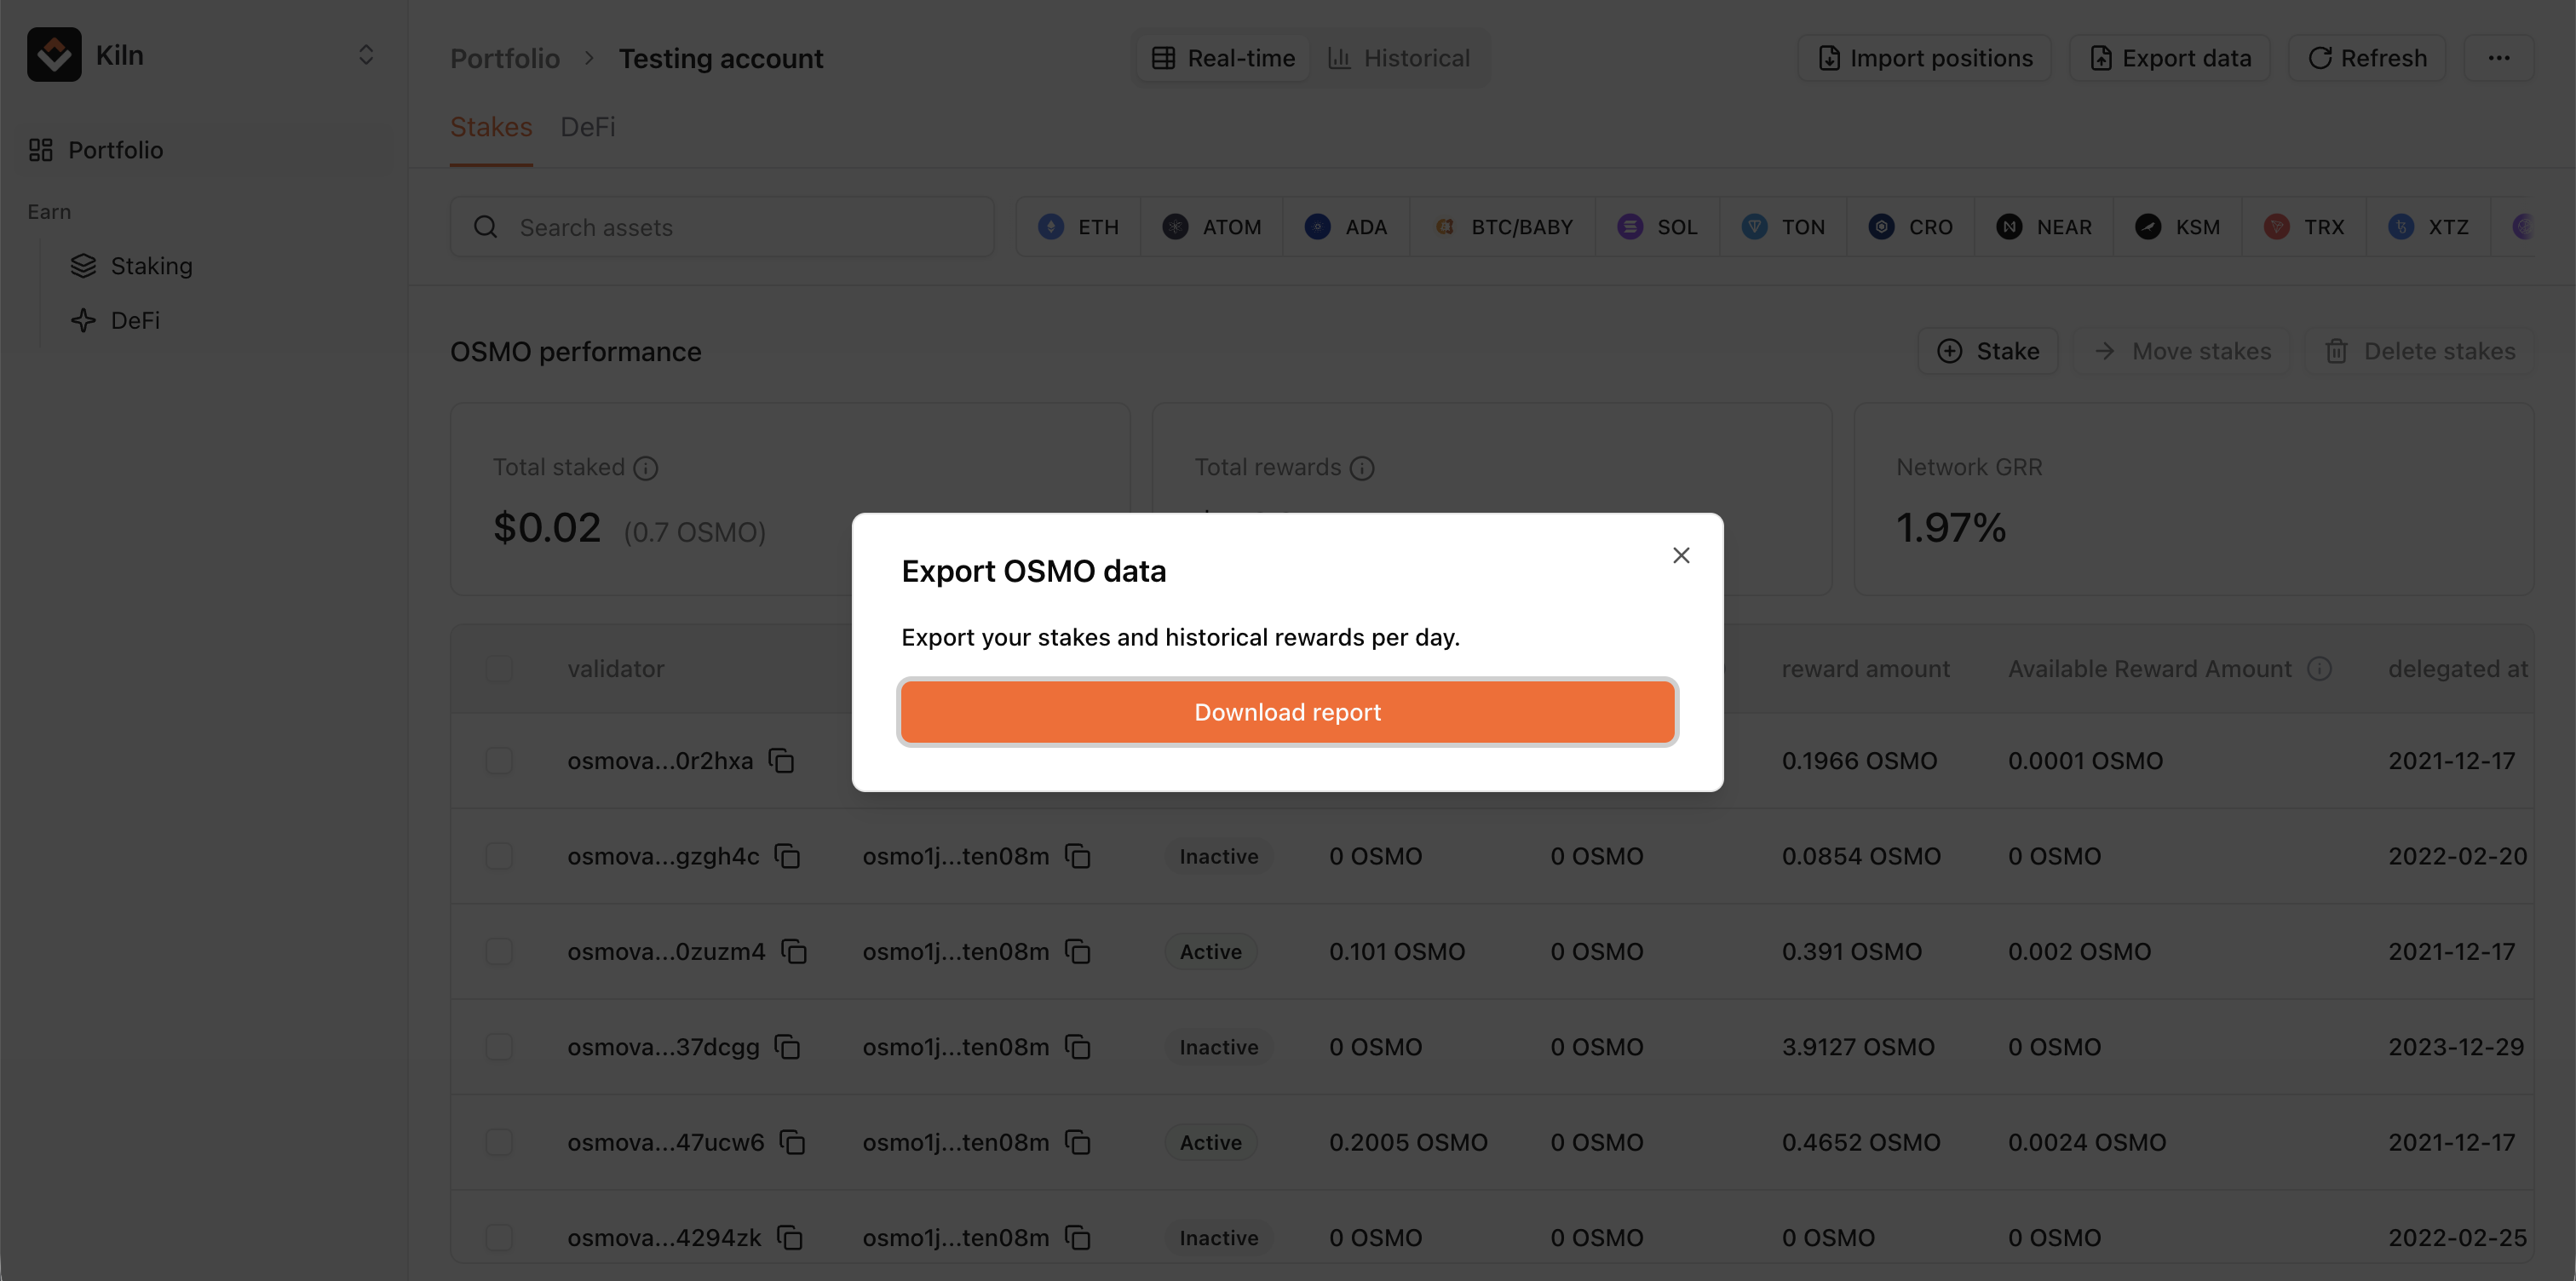Open the more options ellipsis menu
The height and width of the screenshot is (1281, 2576).
pyautogui.click(x=2498, y=58)
